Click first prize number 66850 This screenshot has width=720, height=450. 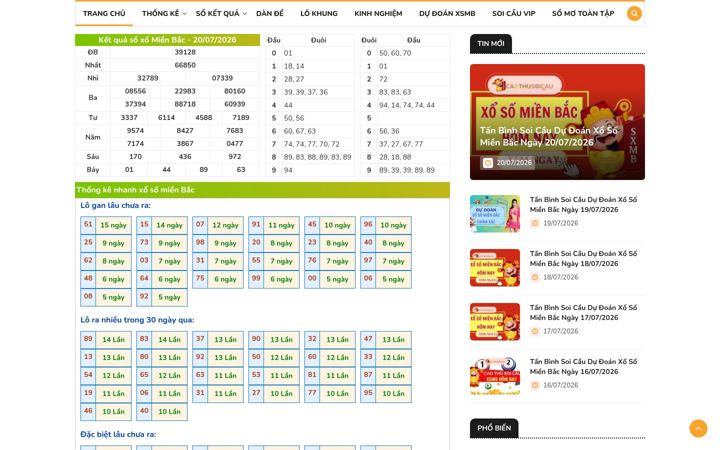pyautogui.click(x=185, y=65)
